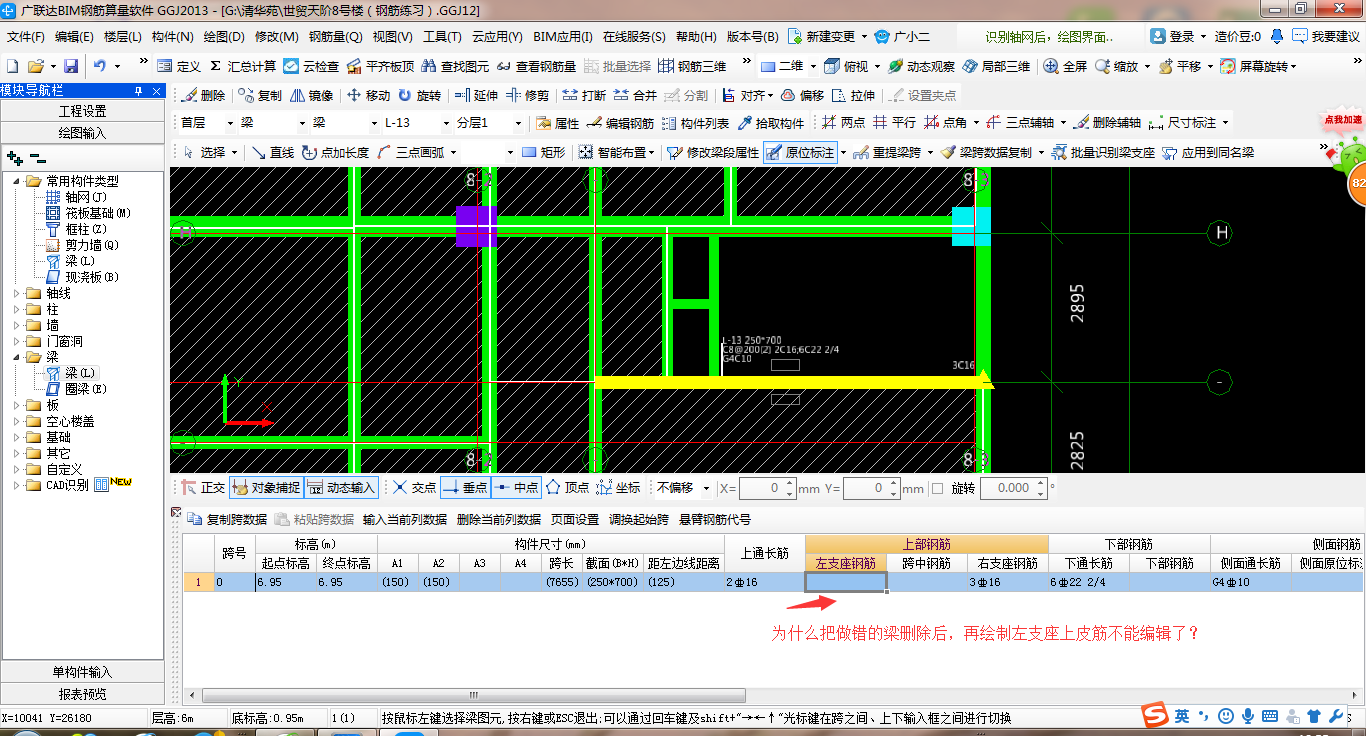The height and width of the screenshot is (736, 1366).
Task: Select the 修剪 trim tool
Action: [x=527, y=96]
